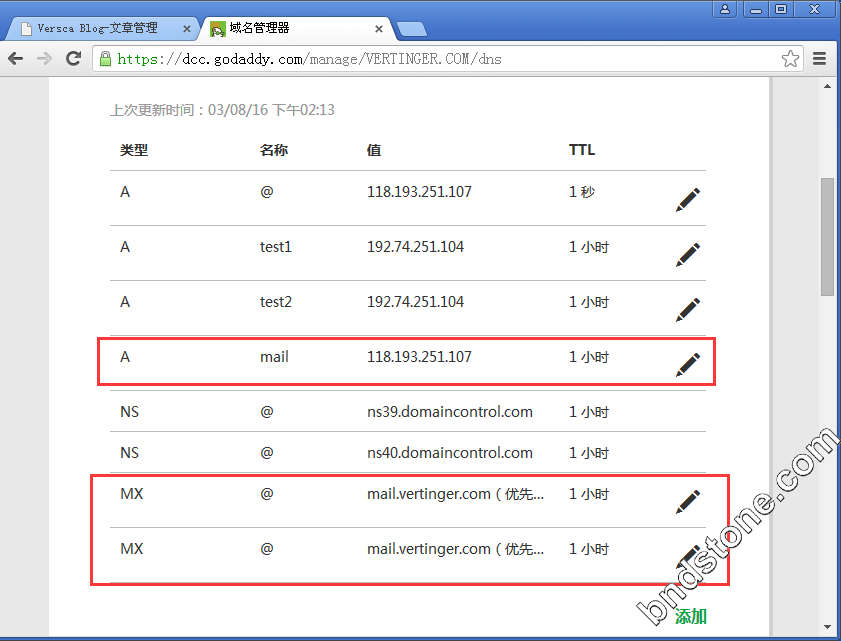
Task: Edit the first MX record
Action: point(688,502)
